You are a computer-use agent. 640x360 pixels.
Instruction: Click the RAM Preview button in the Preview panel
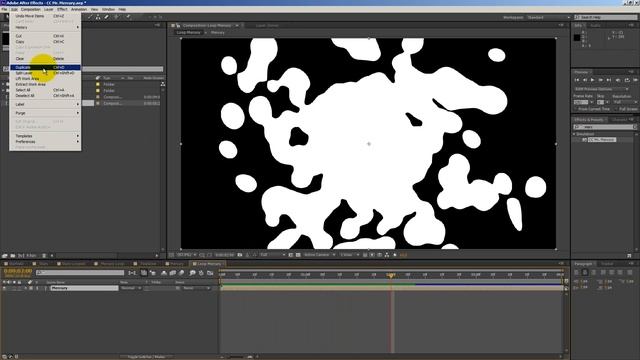pyautogui.click(x=635, y=80)
